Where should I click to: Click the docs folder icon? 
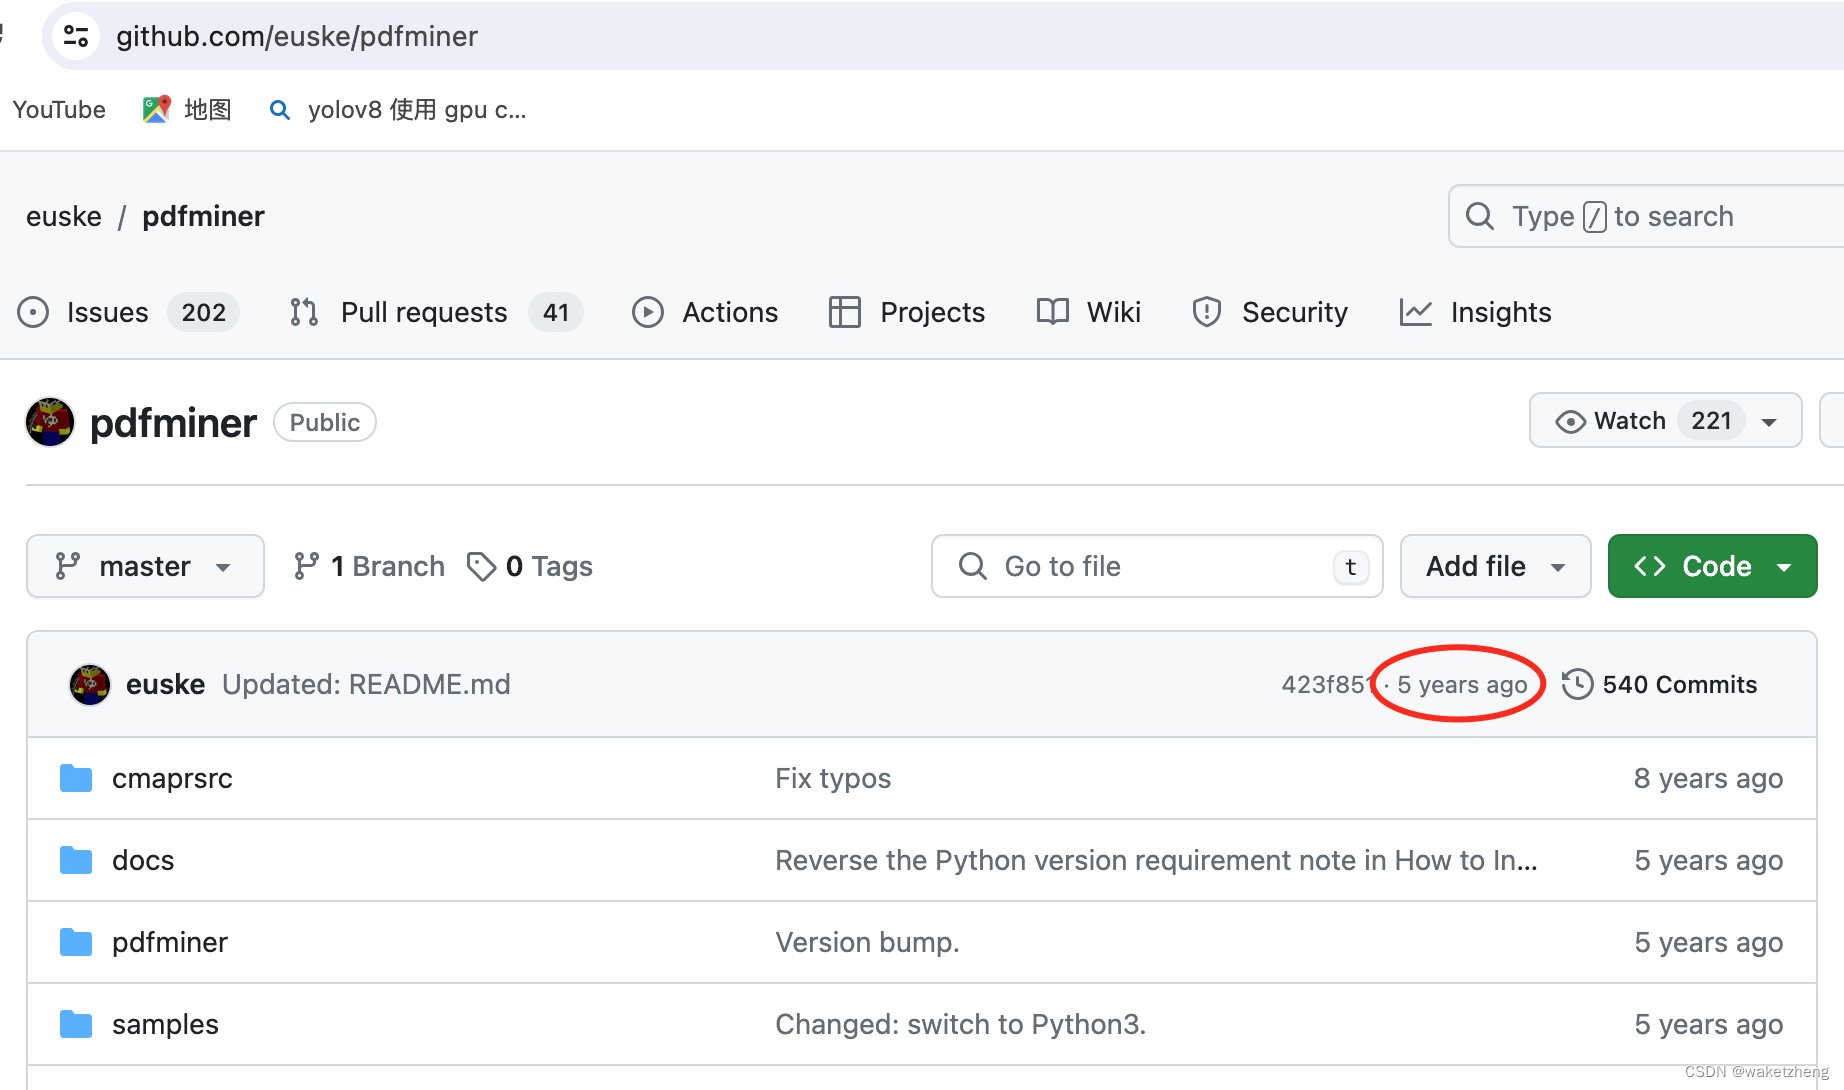76,860
